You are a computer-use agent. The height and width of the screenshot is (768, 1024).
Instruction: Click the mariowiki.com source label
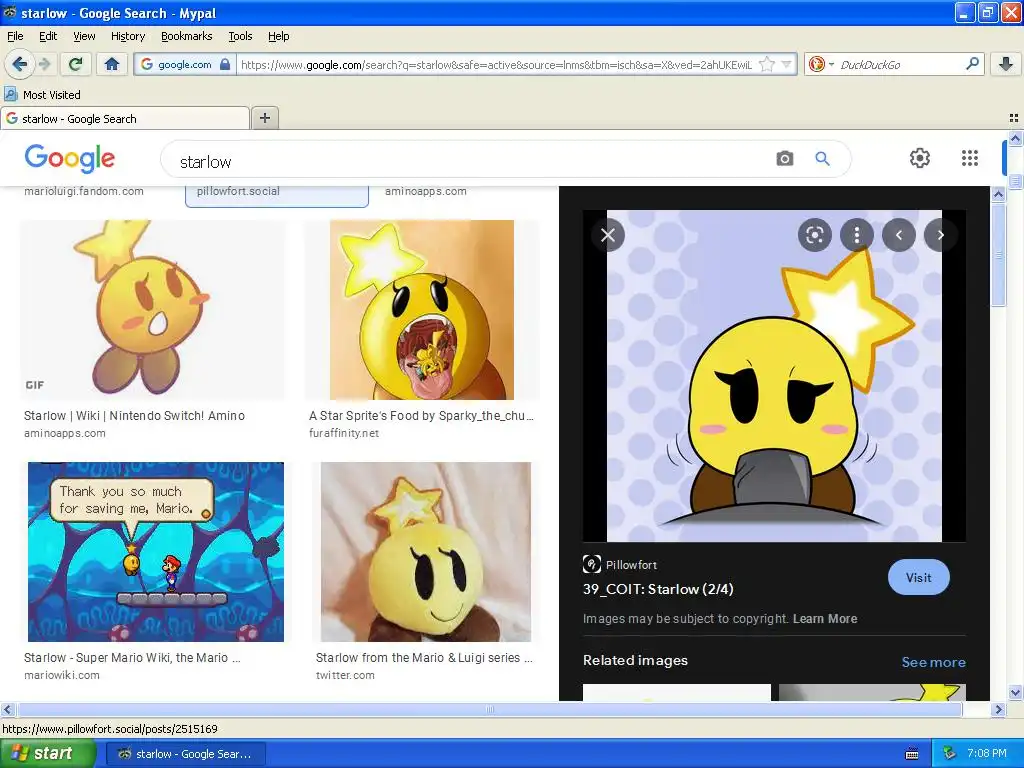pos(62,675)
